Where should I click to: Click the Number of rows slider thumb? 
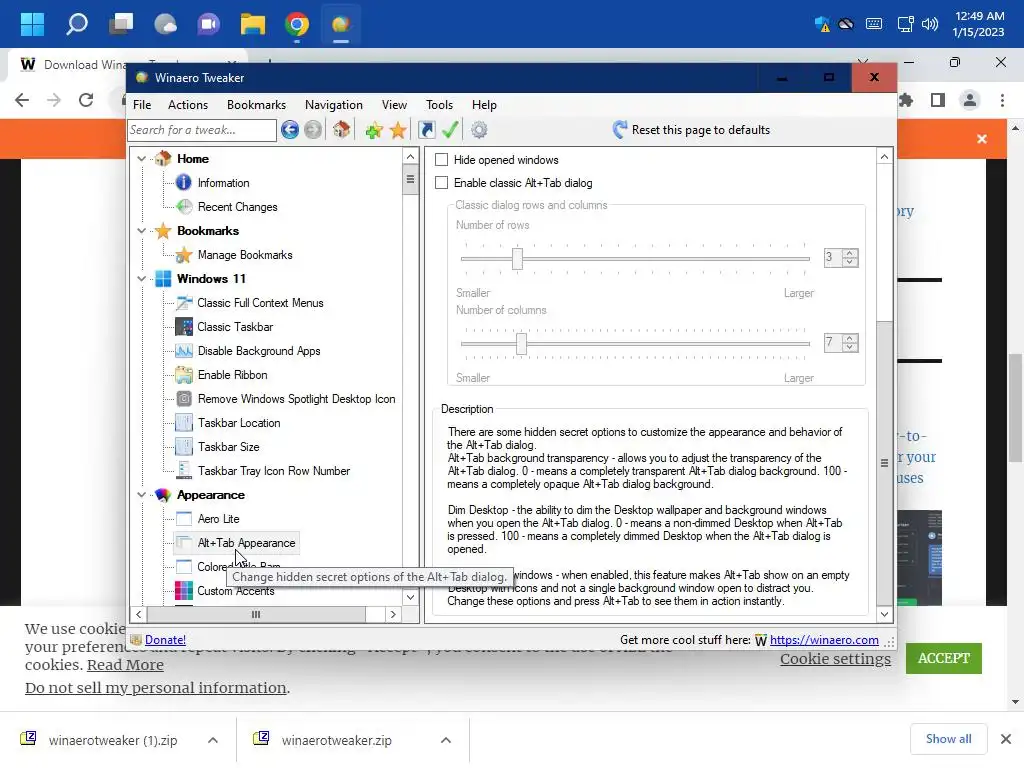[517, 259]
